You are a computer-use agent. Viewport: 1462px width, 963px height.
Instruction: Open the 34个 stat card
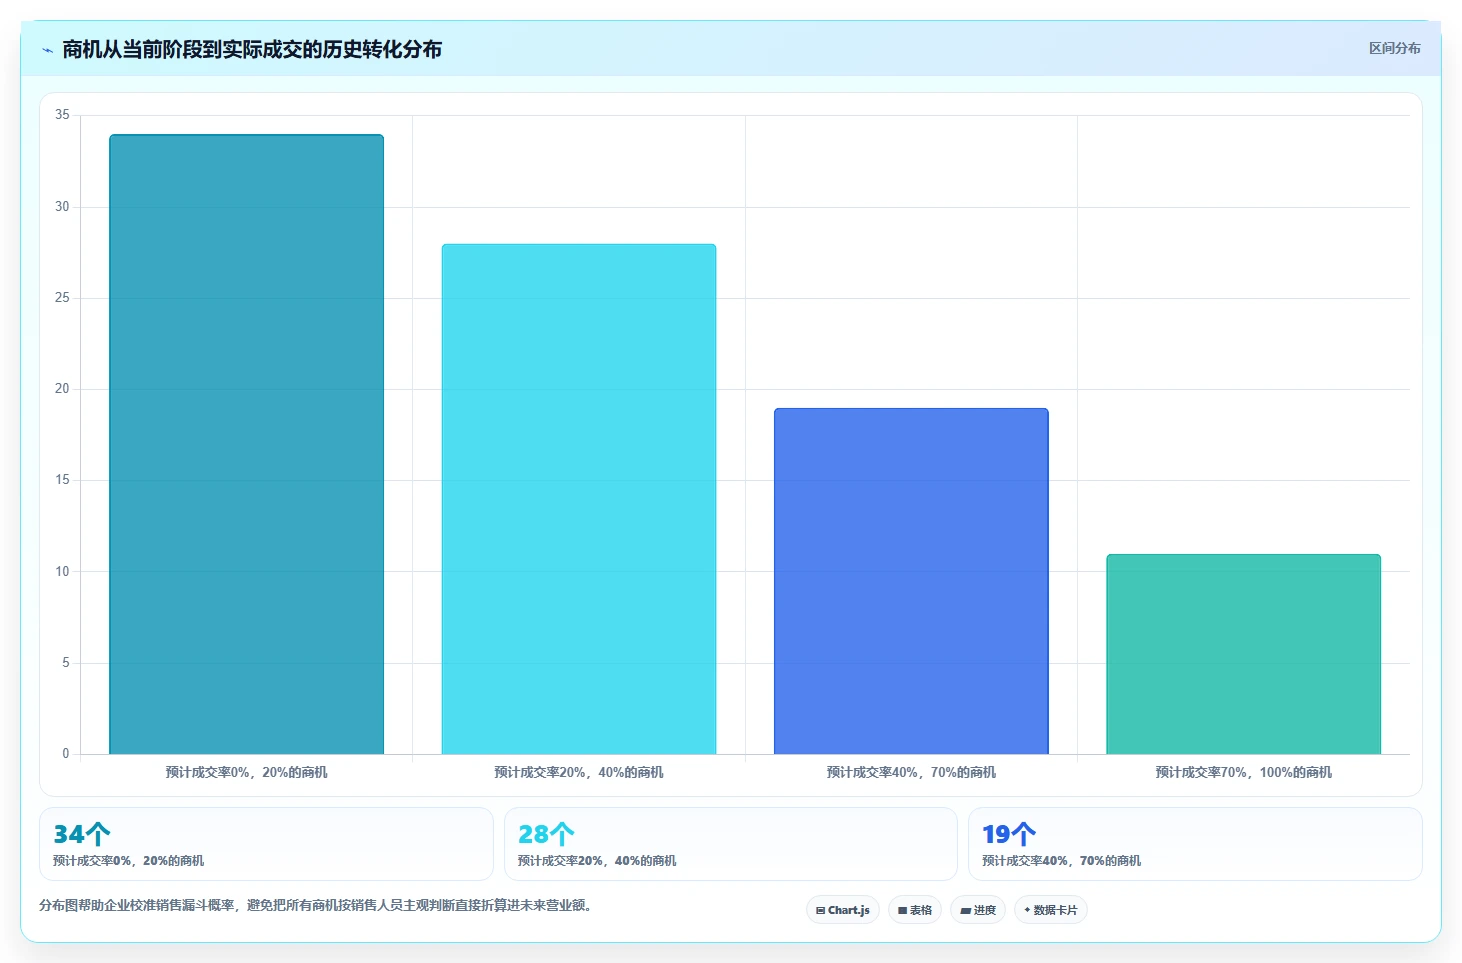[x=266, y=844]
